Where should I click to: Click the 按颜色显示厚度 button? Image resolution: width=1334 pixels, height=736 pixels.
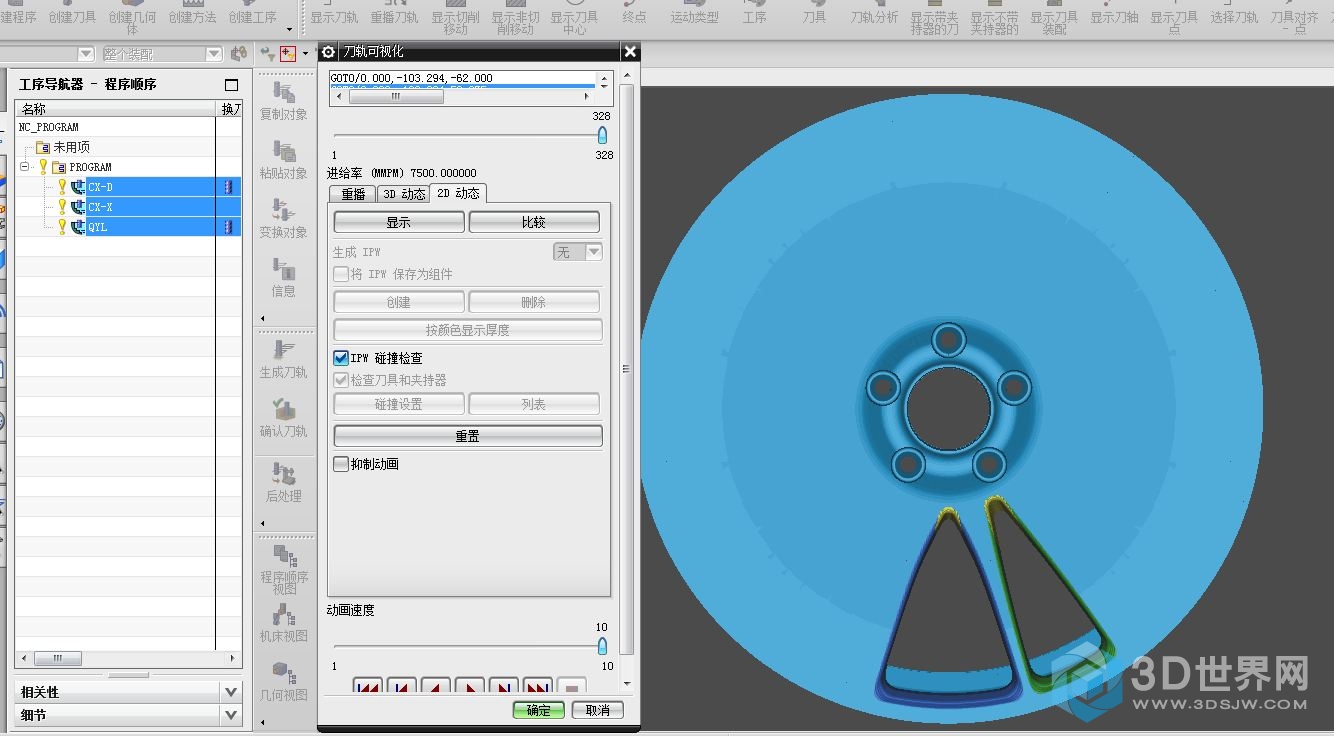[468, 330]
